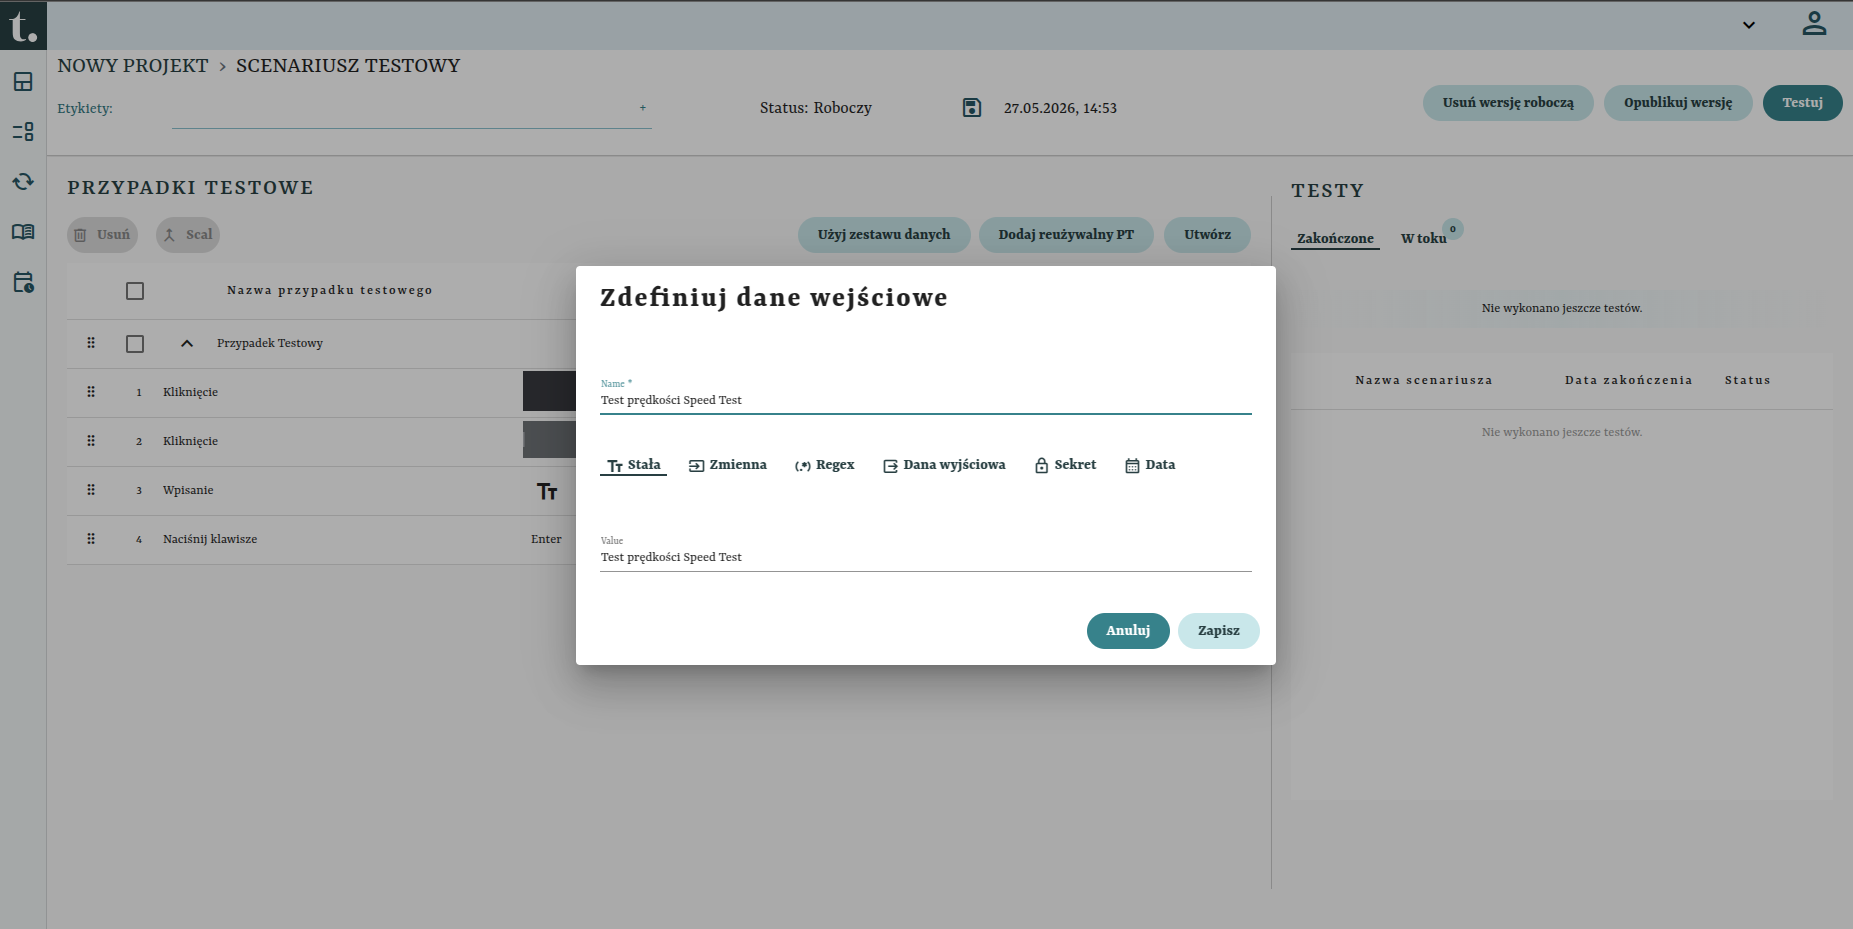Screen dimensions: 1853x929
Task: Select the Zmienna tab
Action: point(728,465)
